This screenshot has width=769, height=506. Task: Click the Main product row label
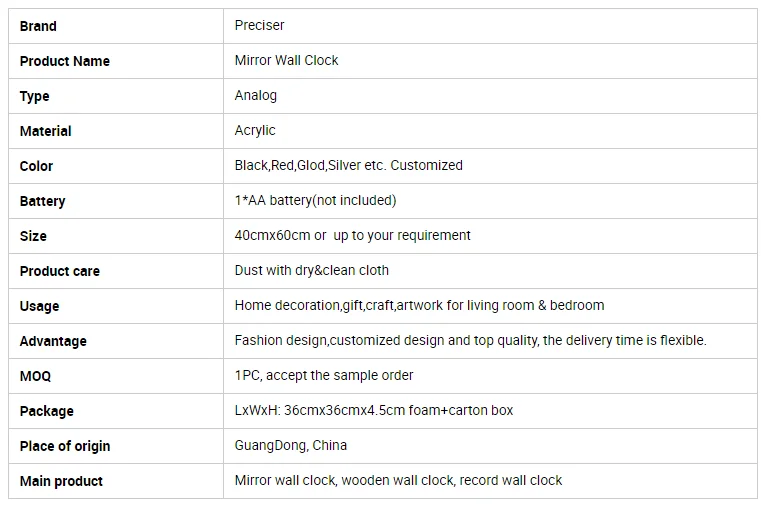[61, 481]
